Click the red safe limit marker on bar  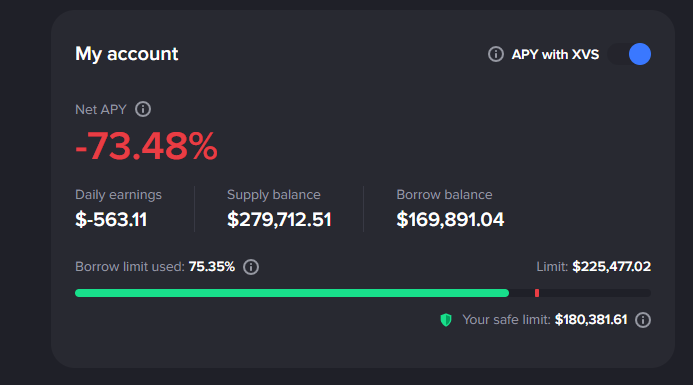(x=537, y=293)
